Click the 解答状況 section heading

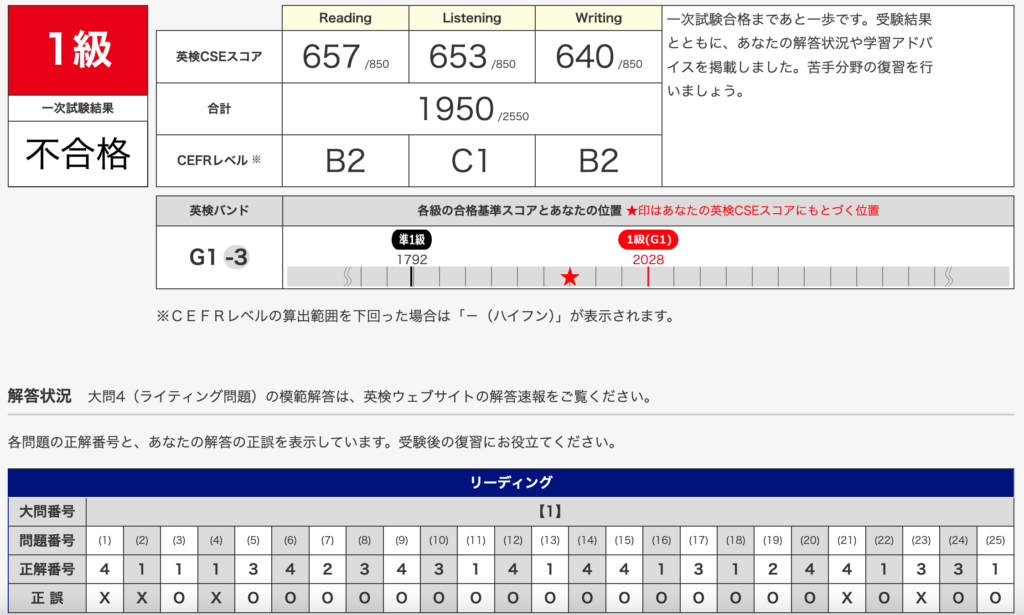click(39, 396)
